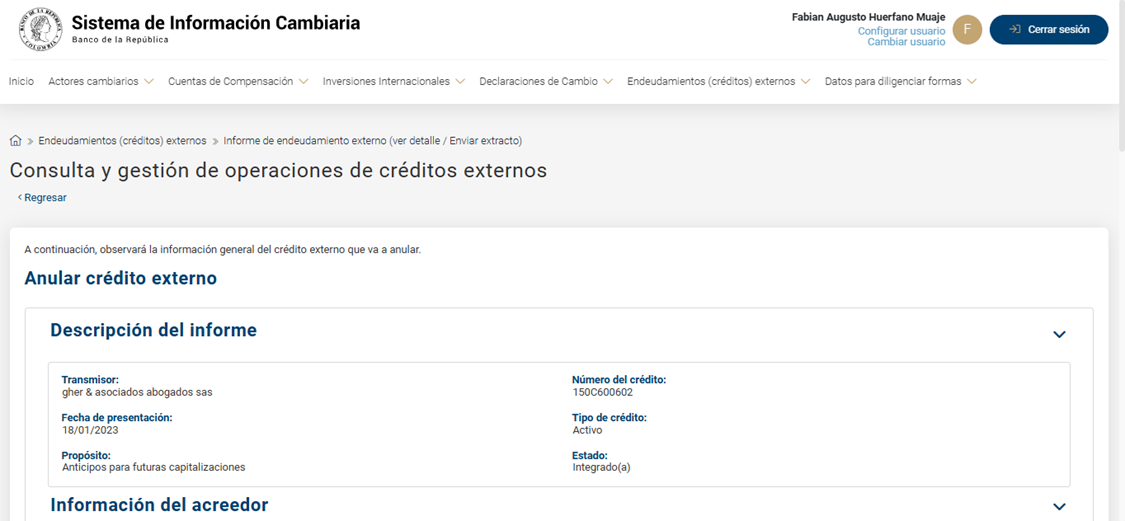Click the Número del crédito value 150C600602
1125x521 pixels.
tap(602, 393)
